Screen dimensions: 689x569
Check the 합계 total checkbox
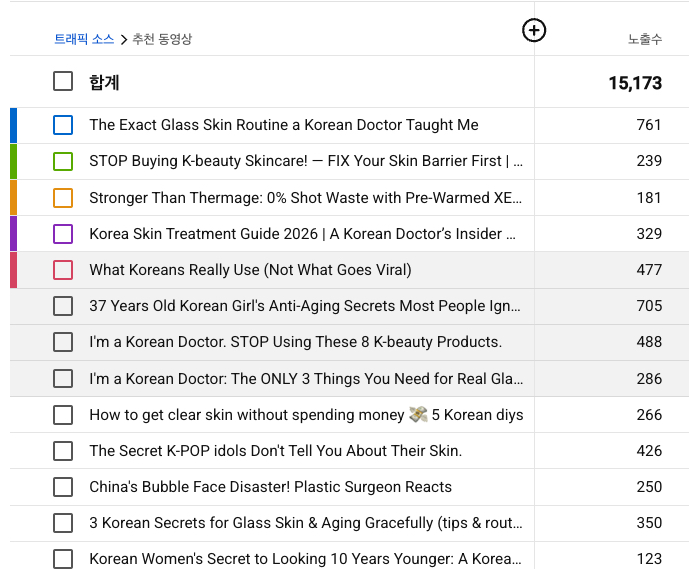point(63,81)
